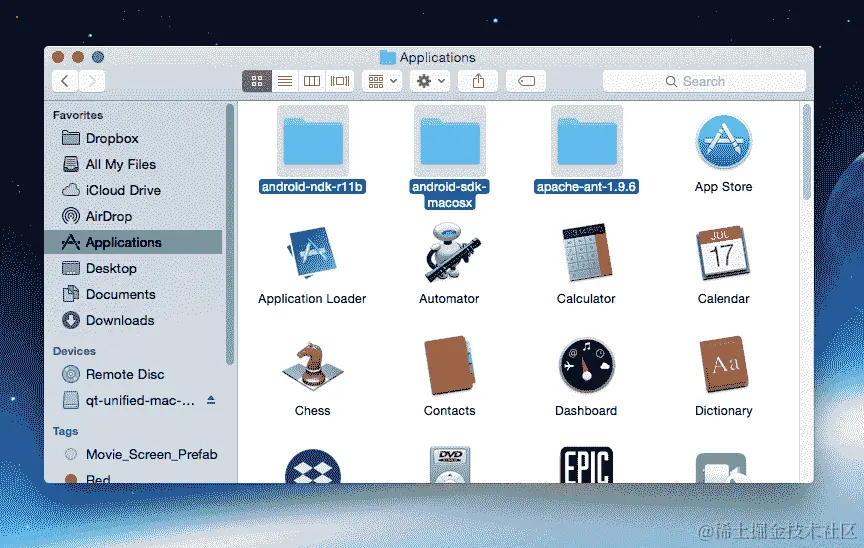Open All My Files in sidebar
Image resolution: width=864 pixels, height=548 pixels.
coord(134,164)
